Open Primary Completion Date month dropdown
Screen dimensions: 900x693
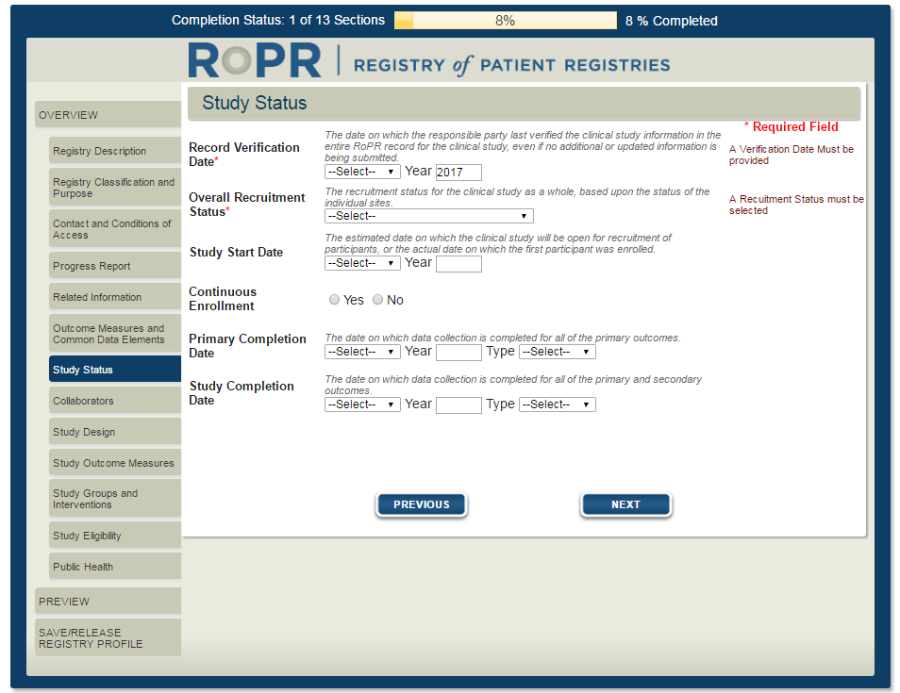(x=362, y=351)
